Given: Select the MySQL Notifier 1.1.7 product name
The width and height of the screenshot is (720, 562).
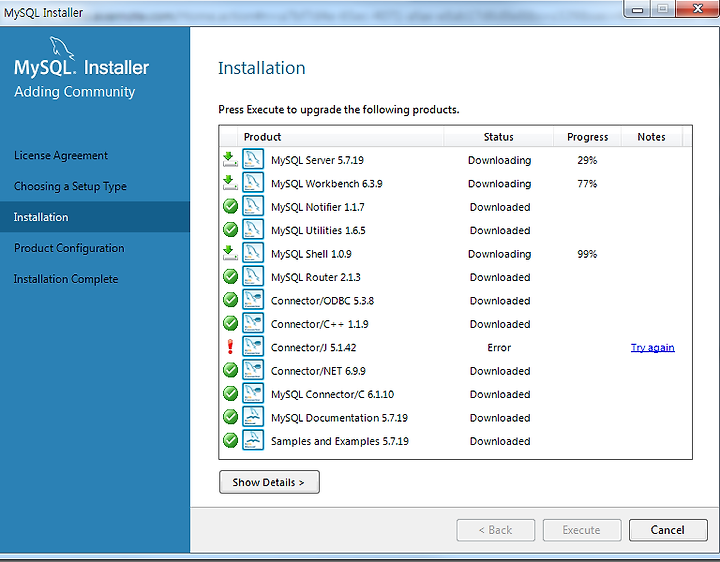Looking at the screenshot, I should [x=318, y=207].
